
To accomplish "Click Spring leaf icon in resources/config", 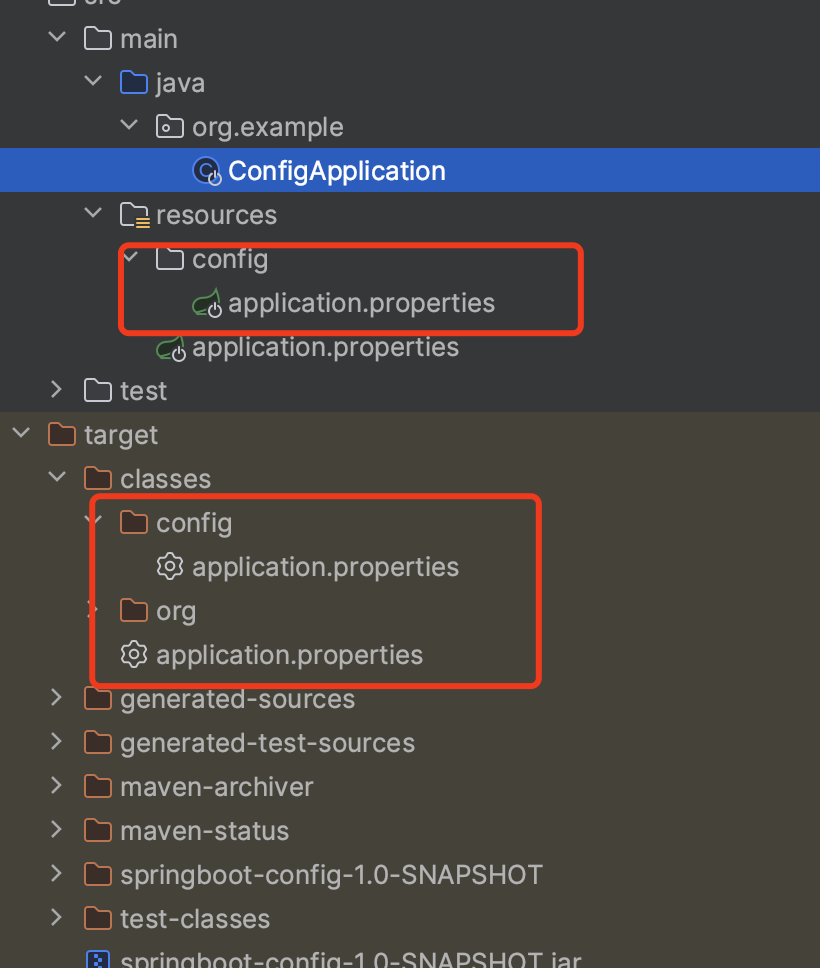I will point(207,303).
